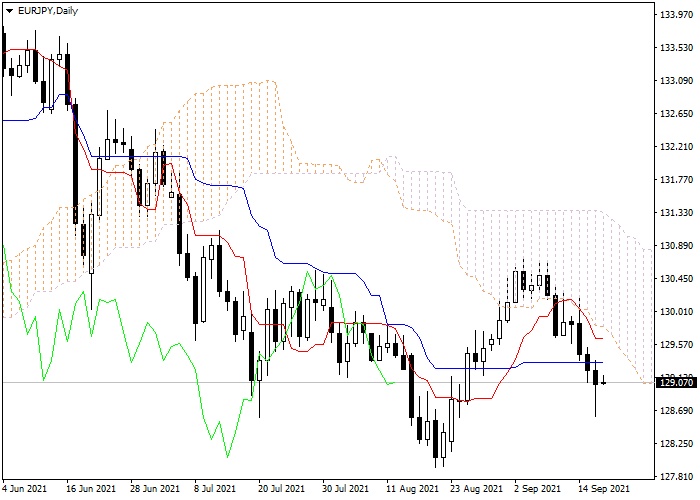The height and width of the screenshot is (500, 700).
Task: Select the 129.570 price axis label
Action: (x=676, y=345)
